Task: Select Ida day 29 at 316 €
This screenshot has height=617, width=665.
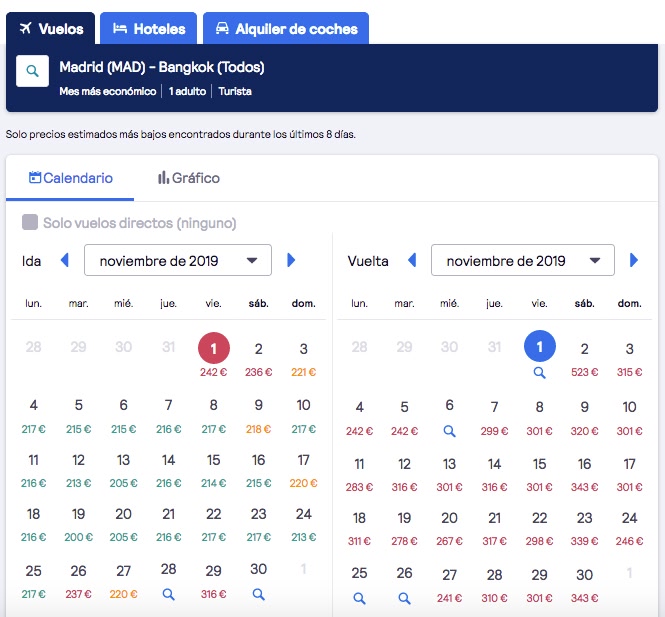Action: click(x=214, y=581)
